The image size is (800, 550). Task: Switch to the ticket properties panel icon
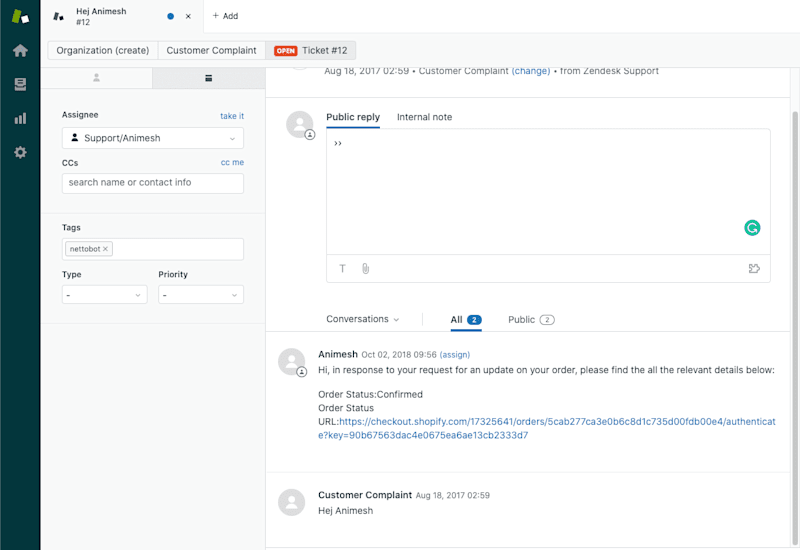[x=209, y=78]
